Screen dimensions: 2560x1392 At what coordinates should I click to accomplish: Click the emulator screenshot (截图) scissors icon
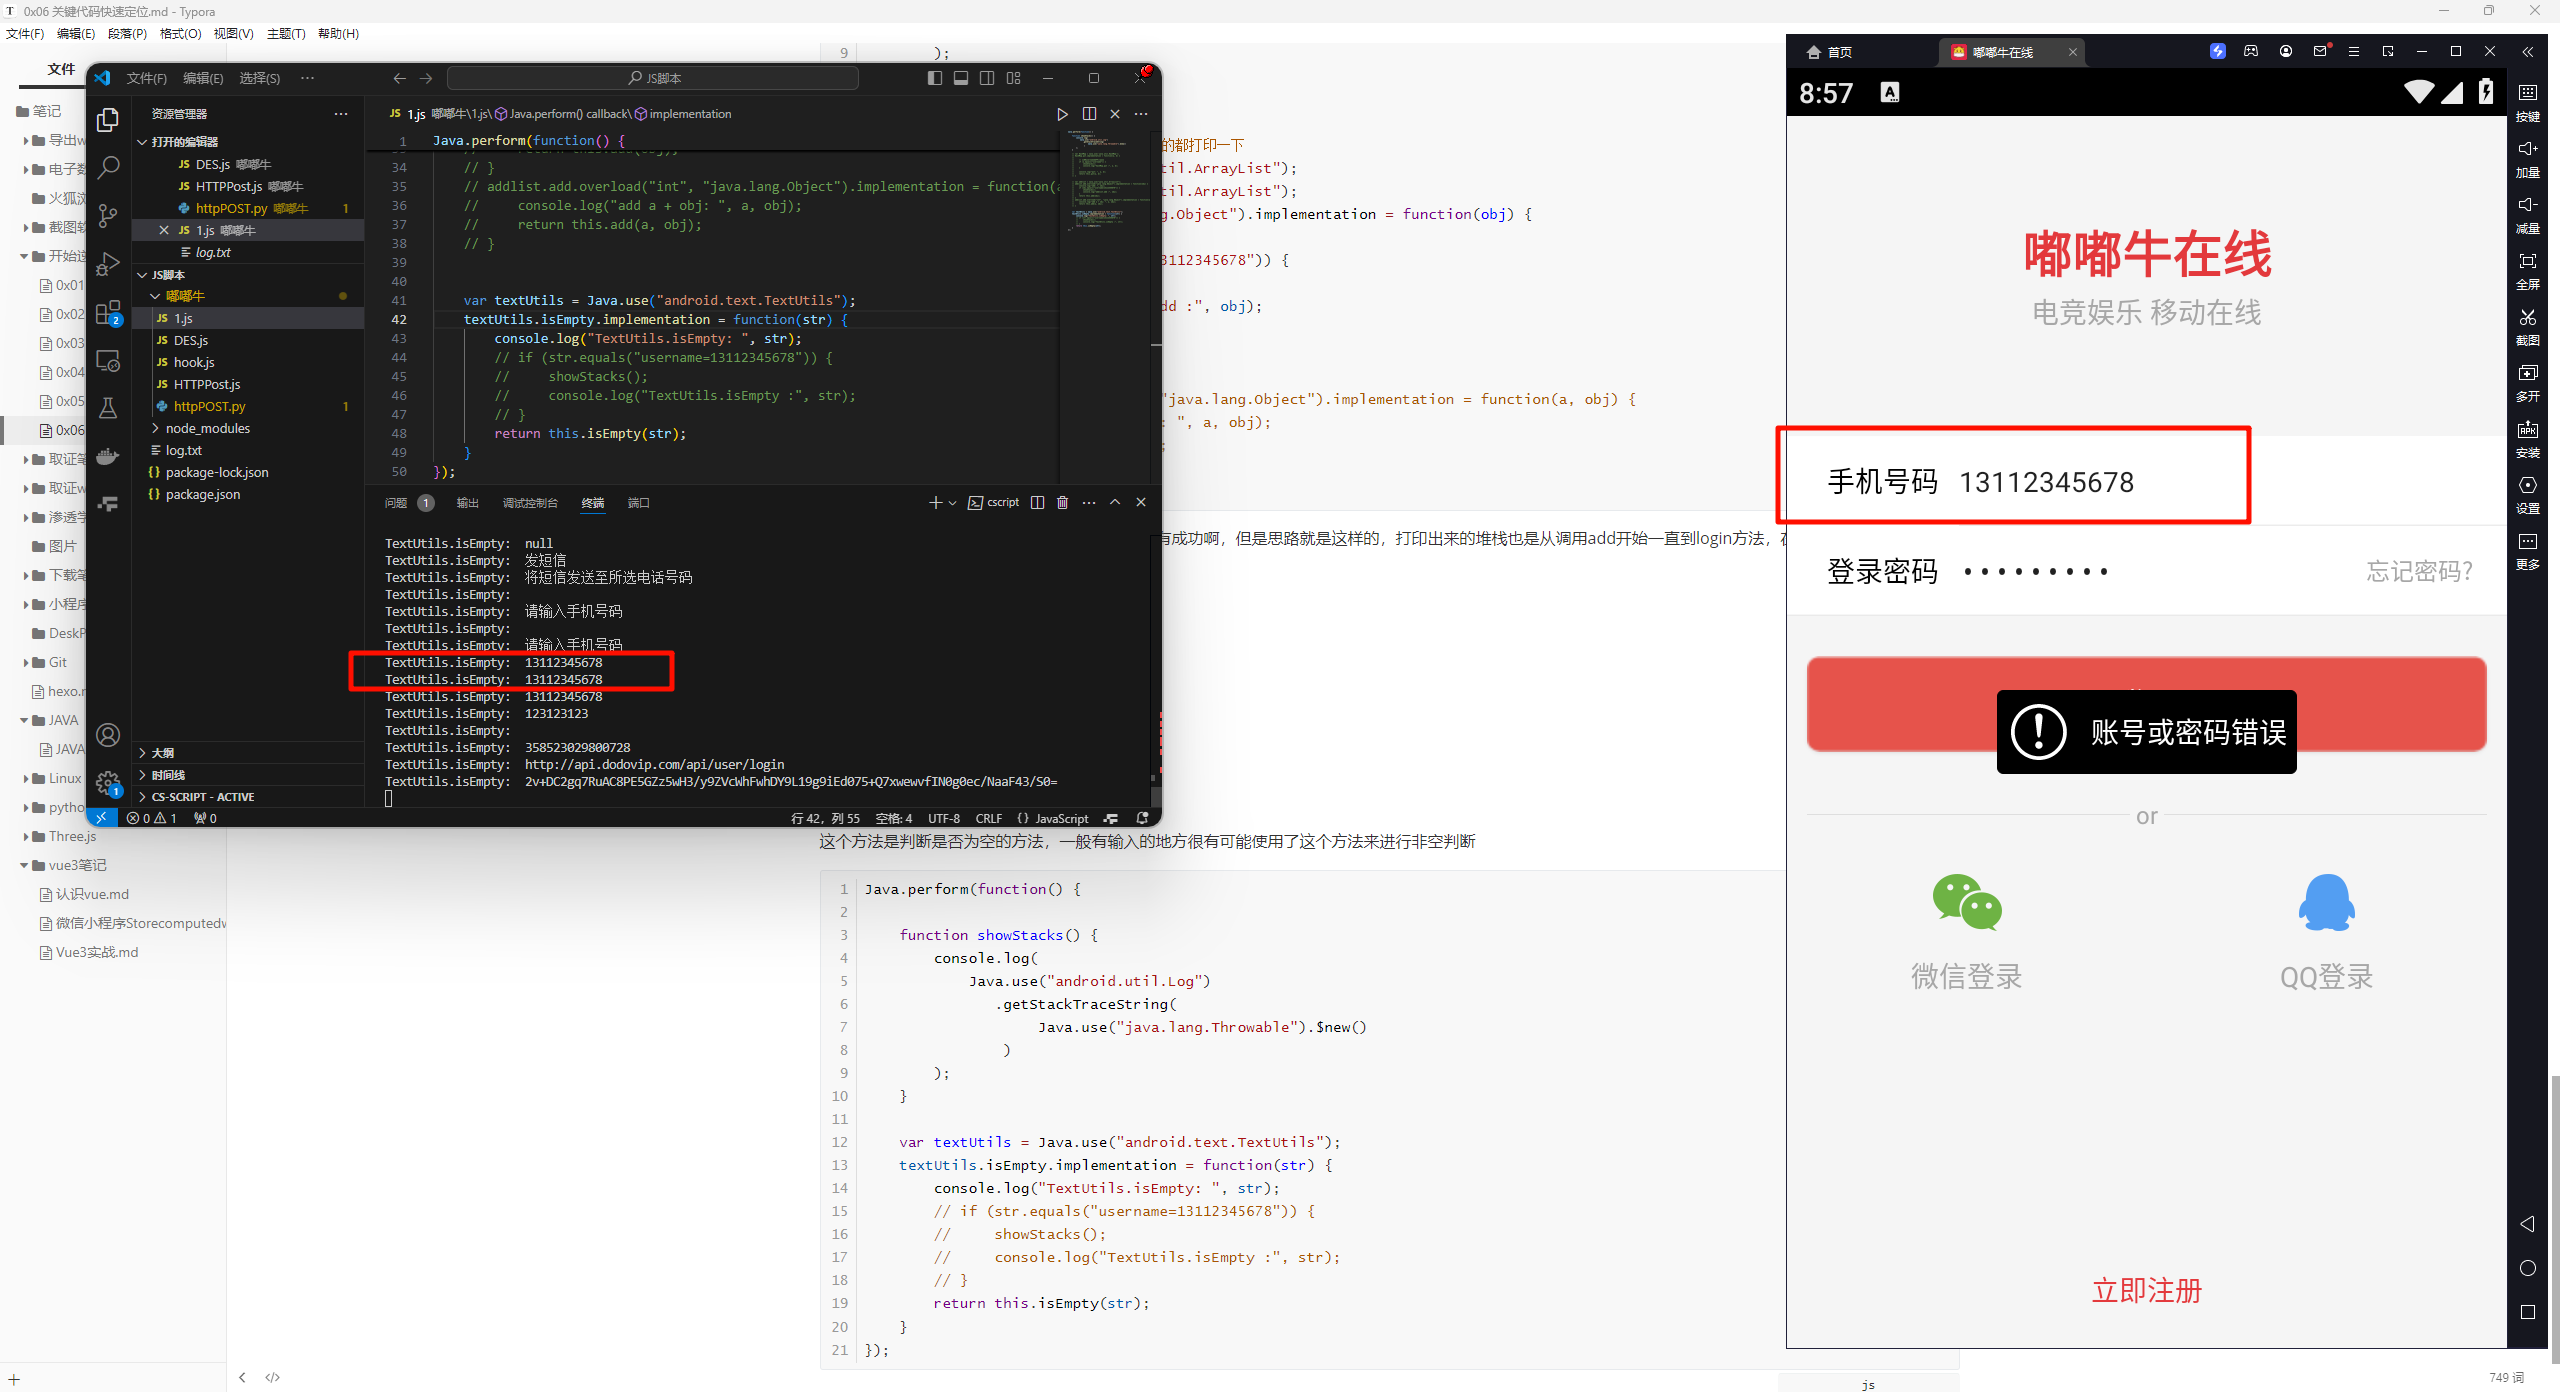(x=2527, y=319)
